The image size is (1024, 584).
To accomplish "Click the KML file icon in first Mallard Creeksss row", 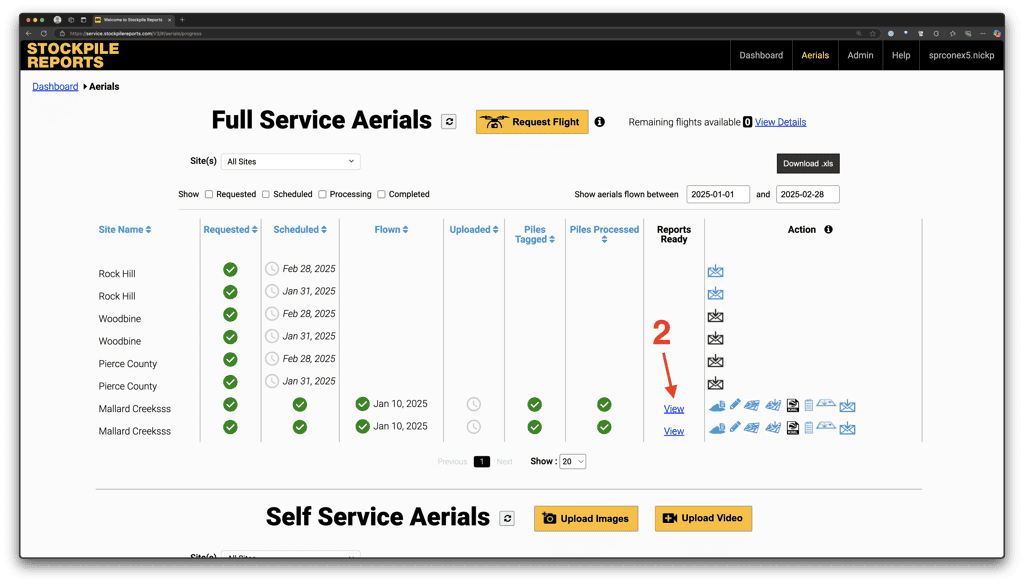I will (792, 405).
